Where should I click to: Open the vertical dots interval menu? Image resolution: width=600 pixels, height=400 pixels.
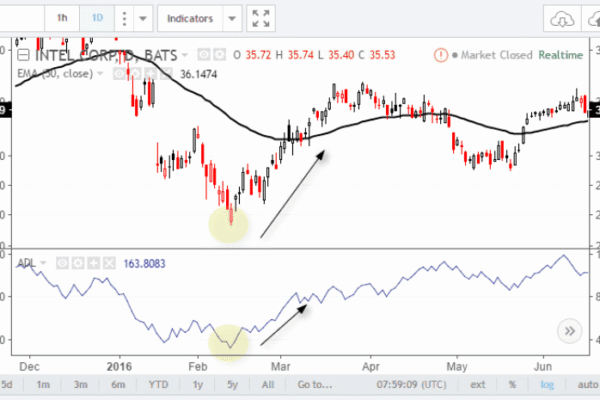click(124, 18)
